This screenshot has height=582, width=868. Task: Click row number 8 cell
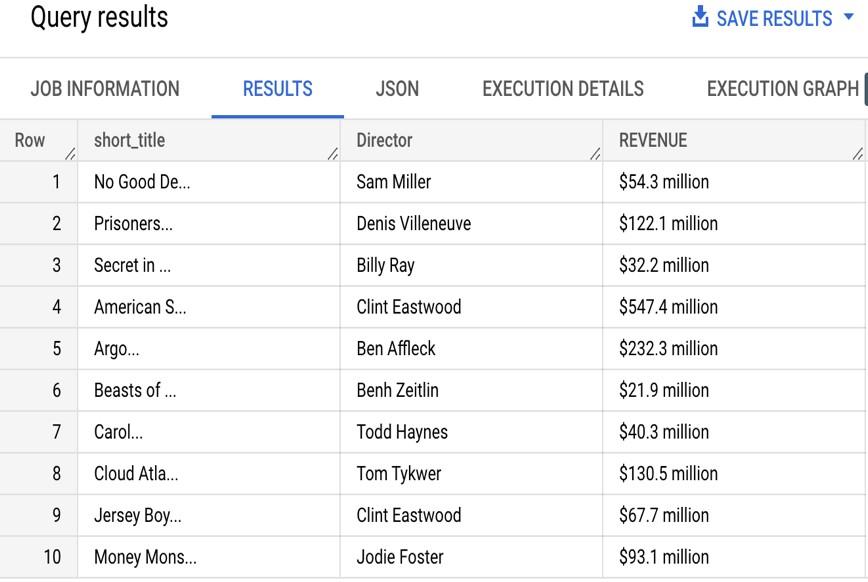39,473
